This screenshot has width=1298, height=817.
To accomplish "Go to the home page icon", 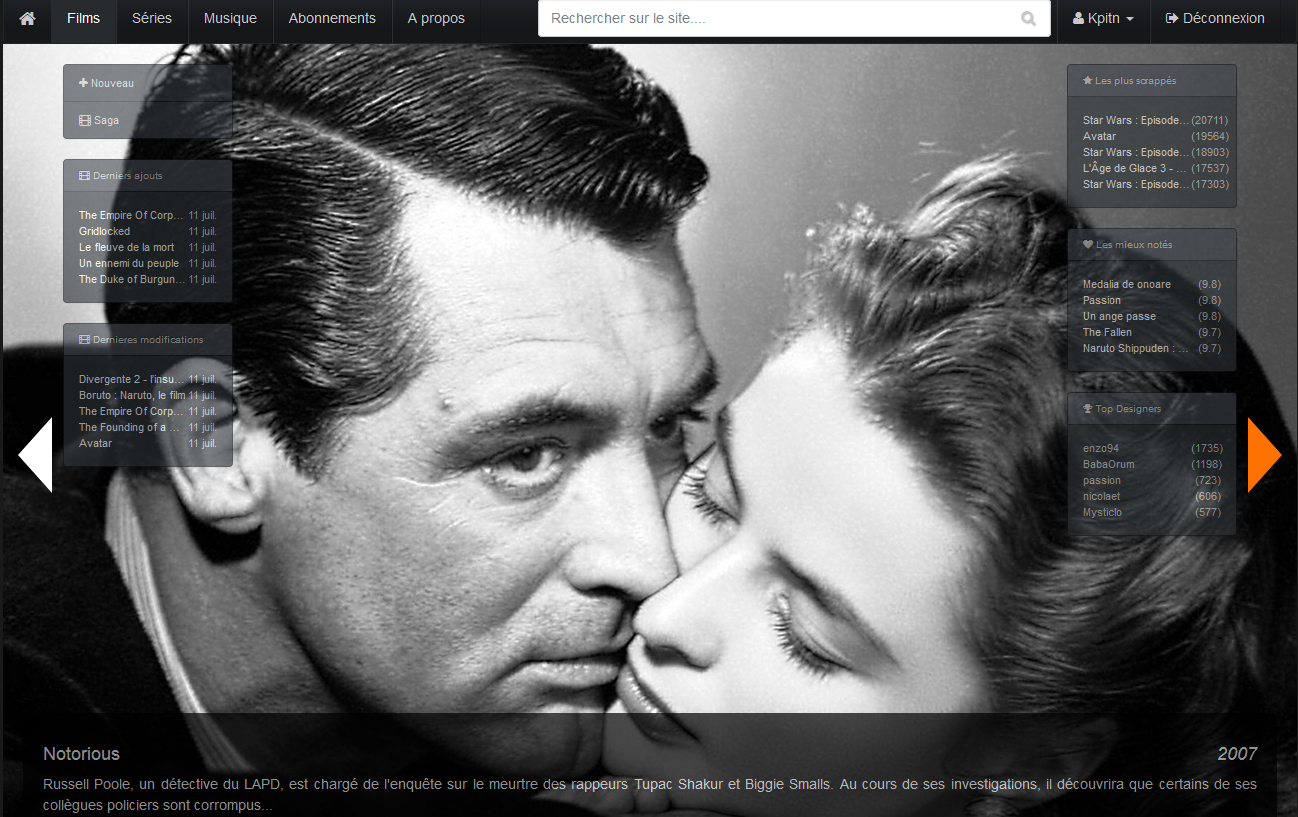I will 27,18.
